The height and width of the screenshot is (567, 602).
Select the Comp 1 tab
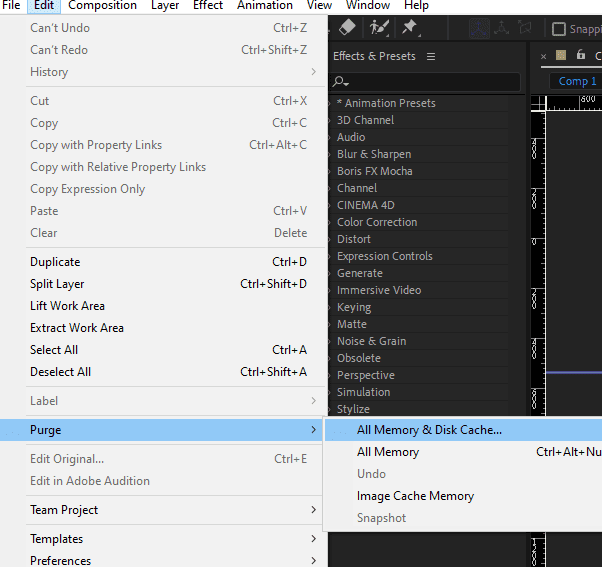(577, 81)
